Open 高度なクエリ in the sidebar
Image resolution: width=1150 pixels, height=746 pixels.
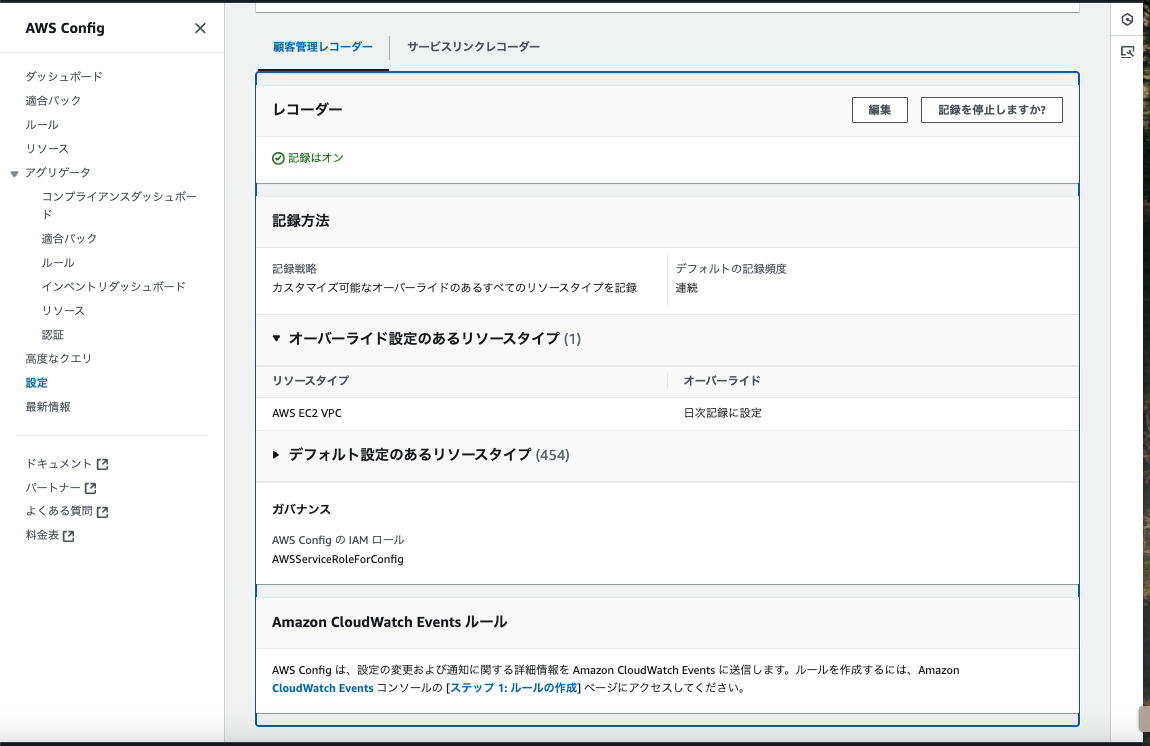(58, 359)
